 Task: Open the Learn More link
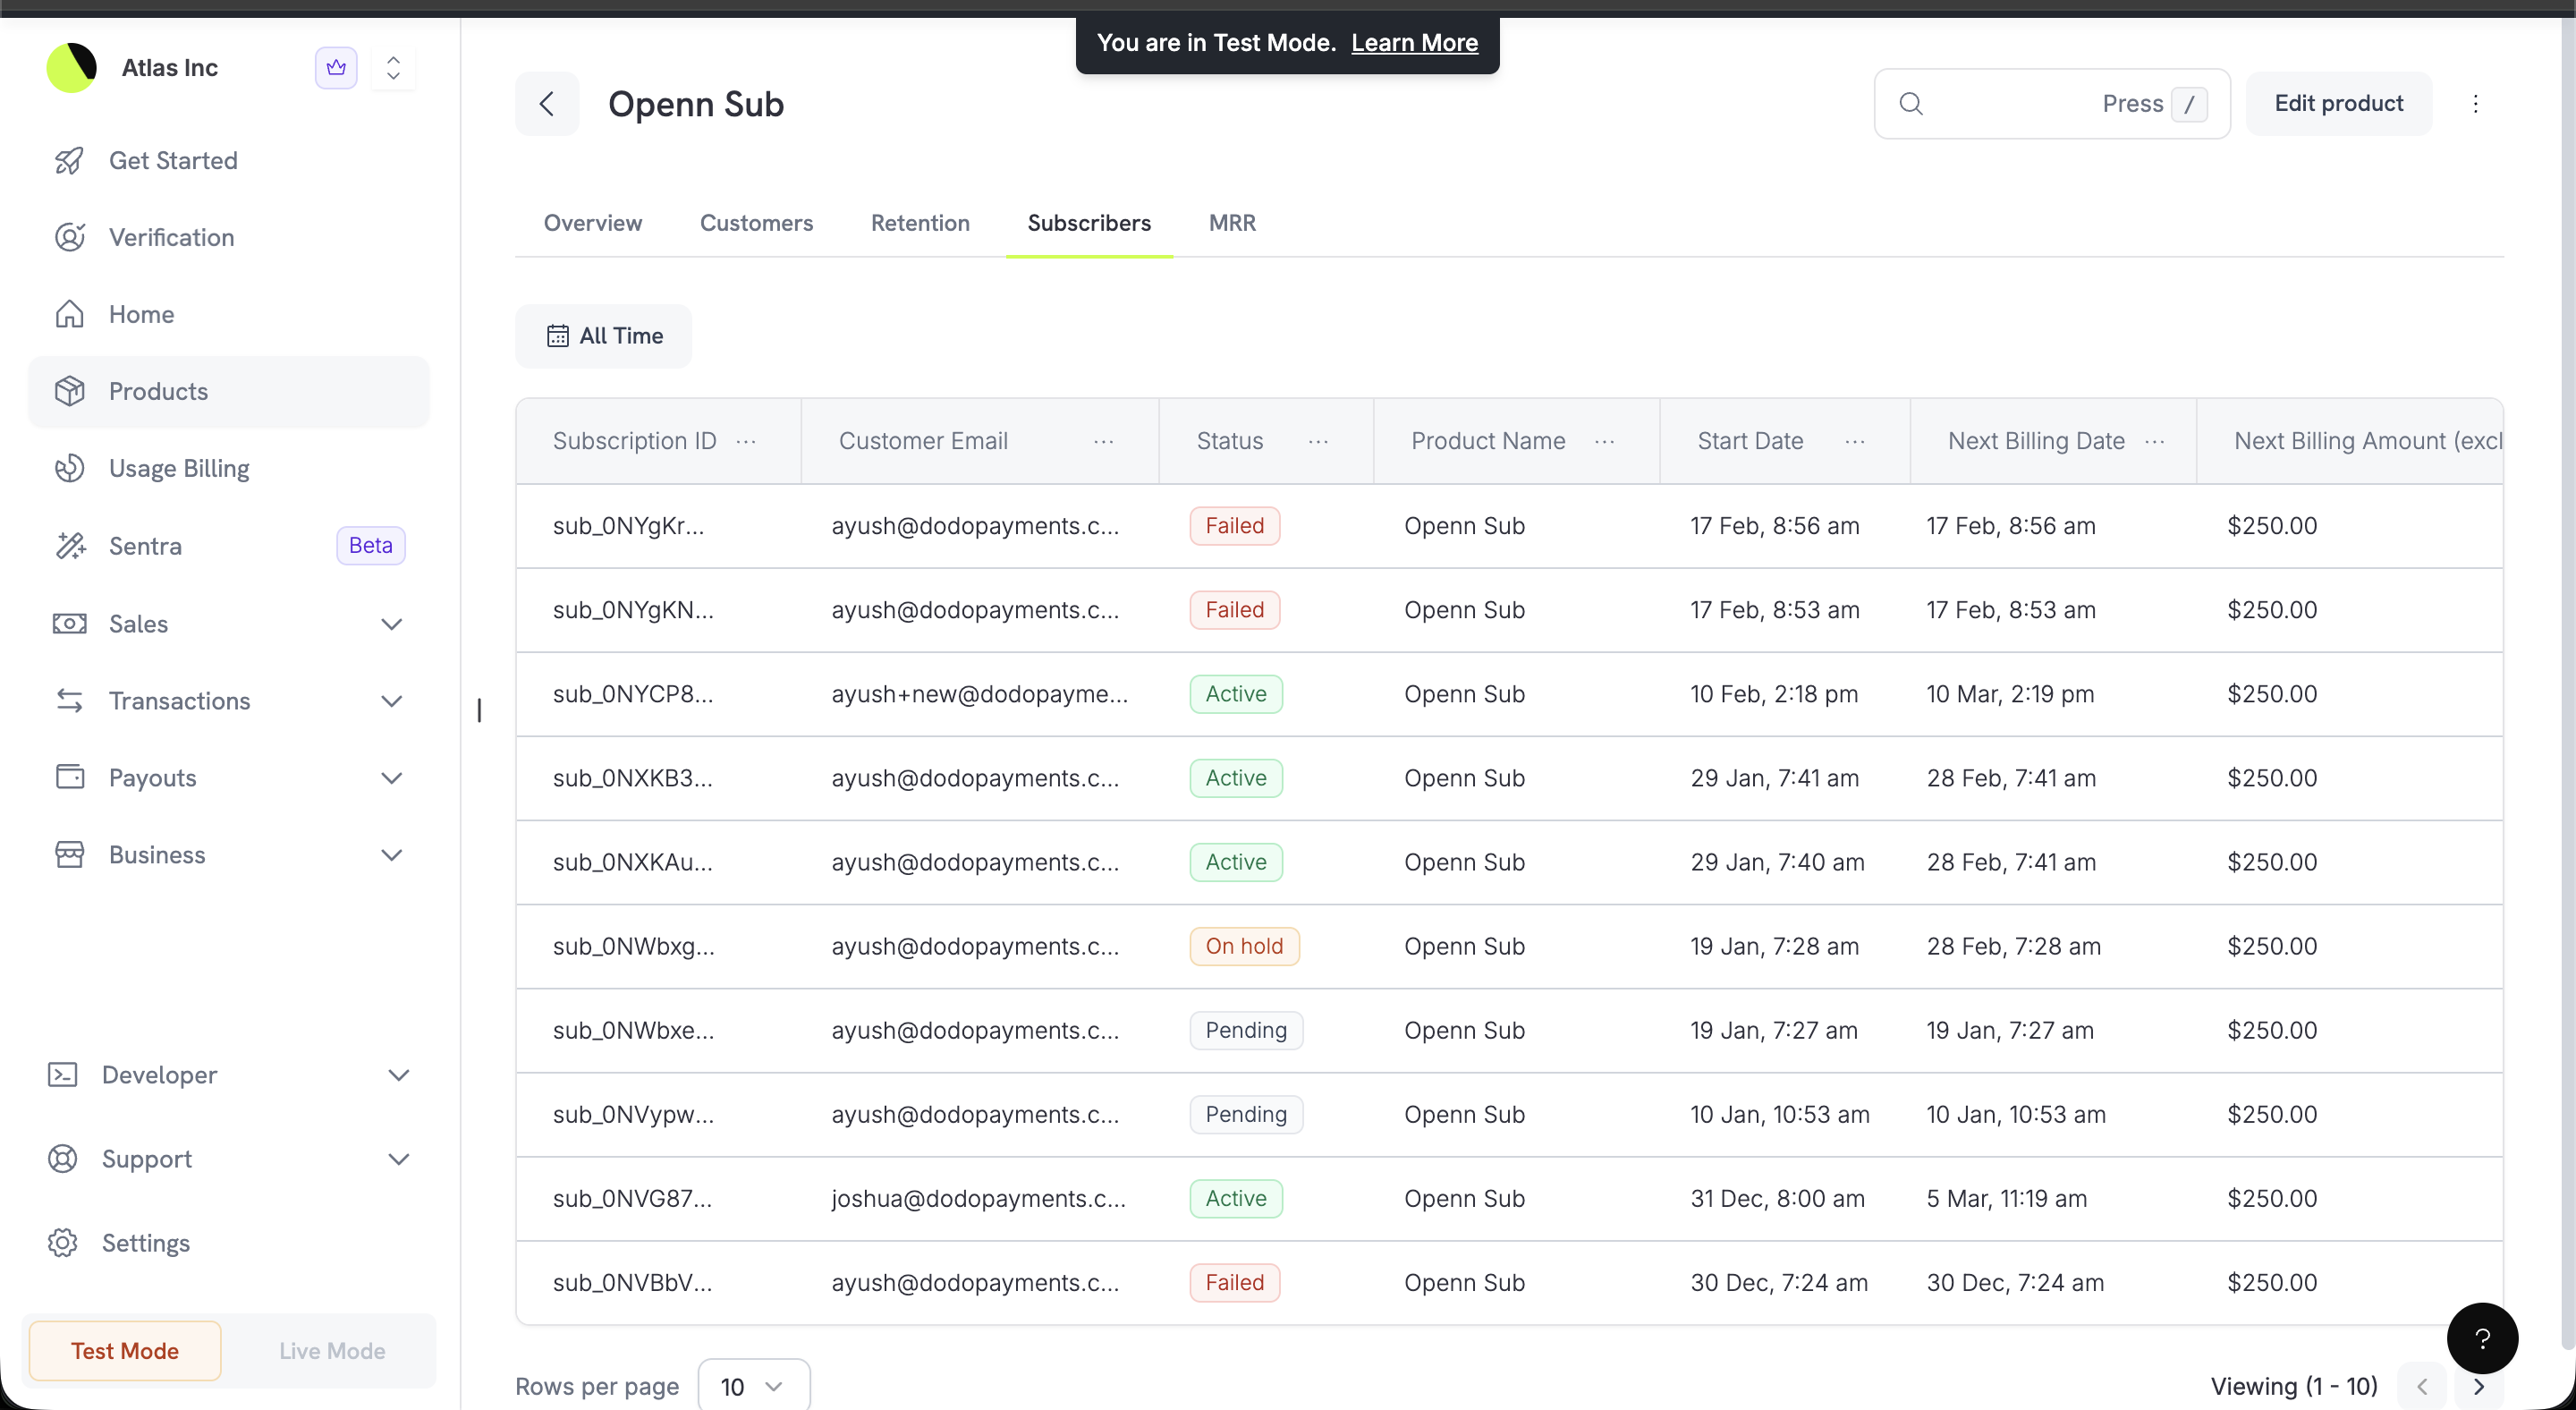pos(1413,42)
